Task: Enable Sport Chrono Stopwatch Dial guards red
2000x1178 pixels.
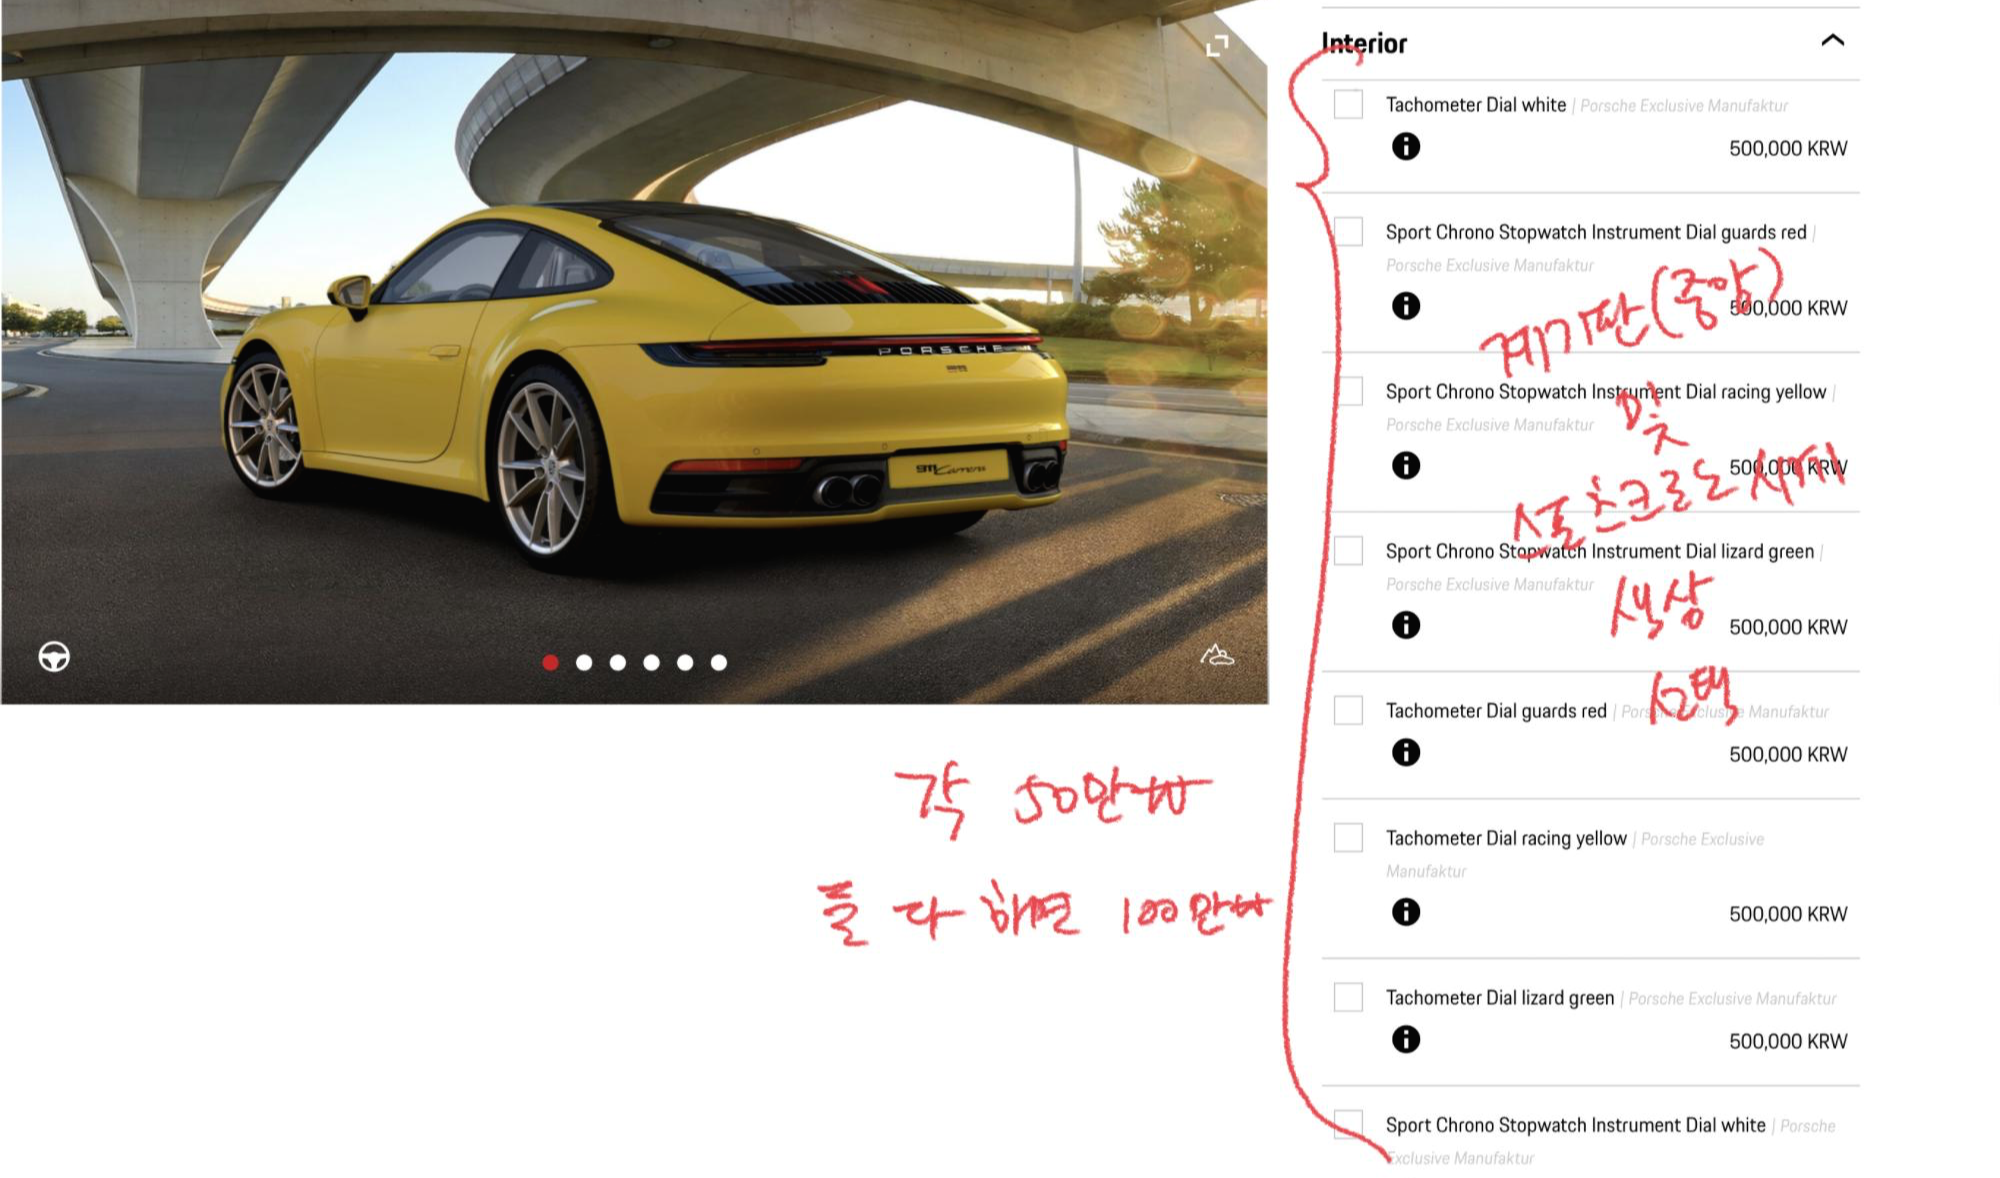Action: (x=1348, y=232)
